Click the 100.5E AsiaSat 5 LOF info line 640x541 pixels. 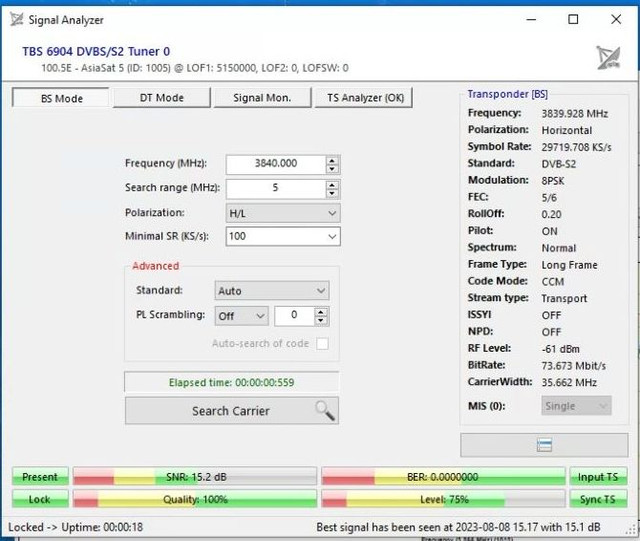[x=195, y=68]
